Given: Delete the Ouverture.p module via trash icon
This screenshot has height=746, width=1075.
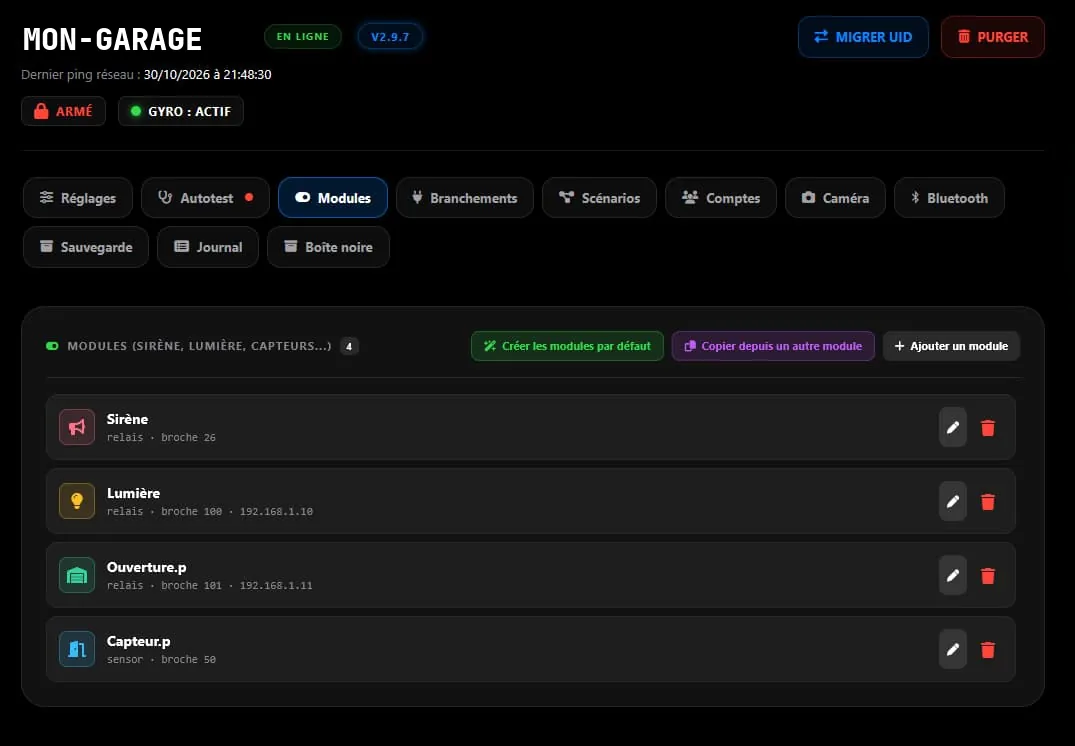Looking at the screenshot, I should pos(987,576).
